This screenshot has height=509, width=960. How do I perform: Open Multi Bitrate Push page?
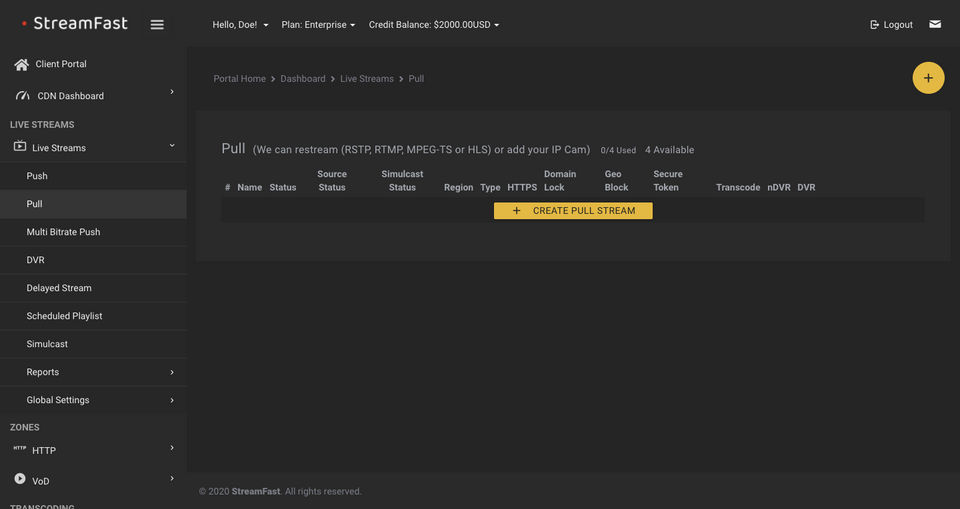(63, 232)
